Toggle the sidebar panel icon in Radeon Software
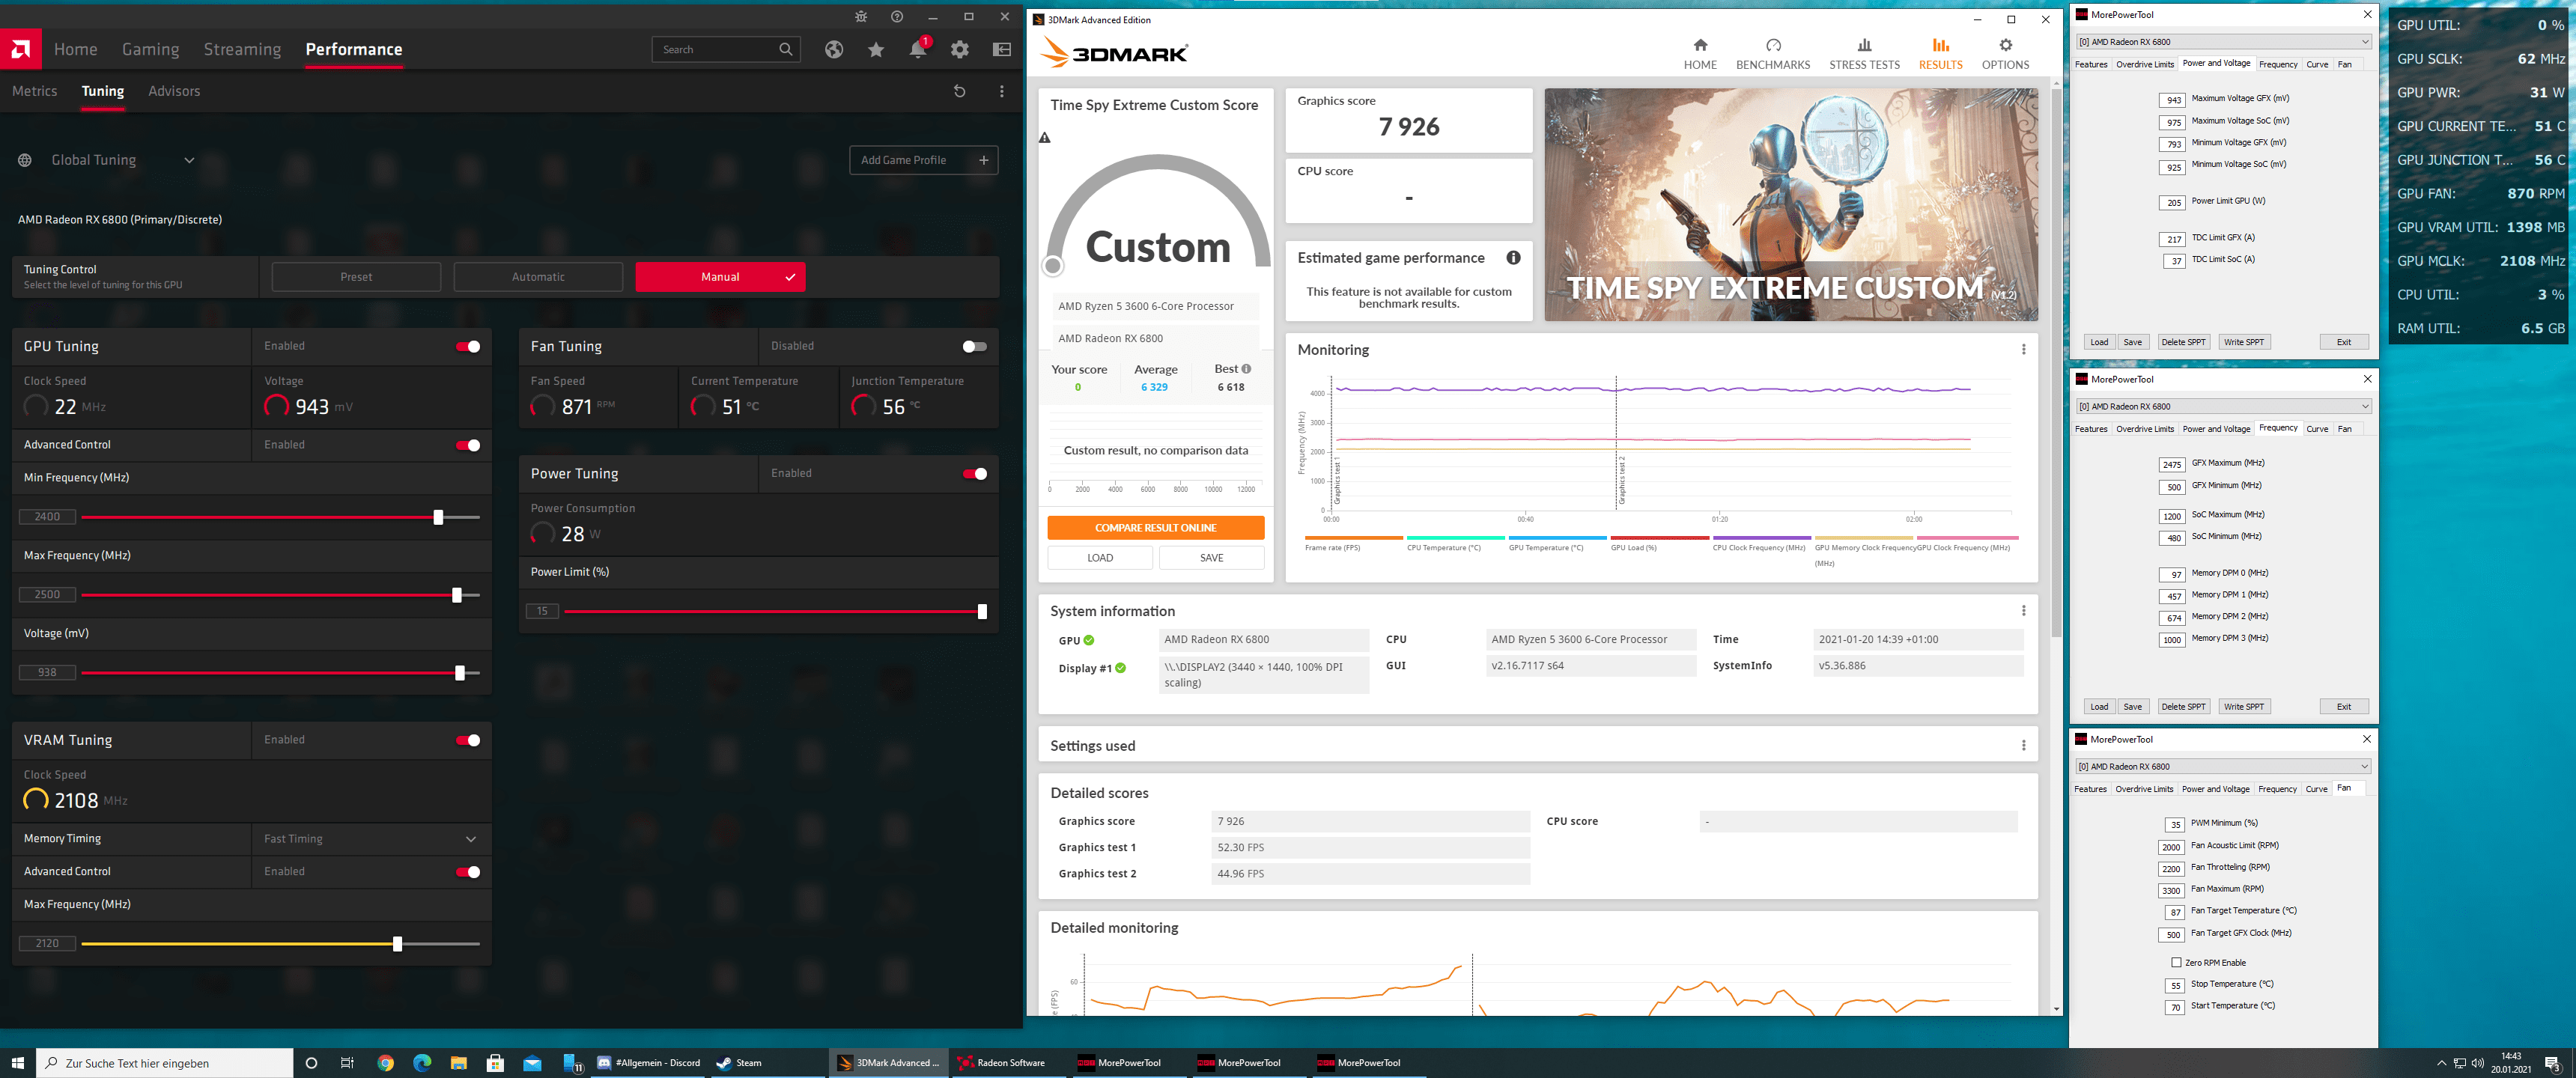 [1002, 49]
